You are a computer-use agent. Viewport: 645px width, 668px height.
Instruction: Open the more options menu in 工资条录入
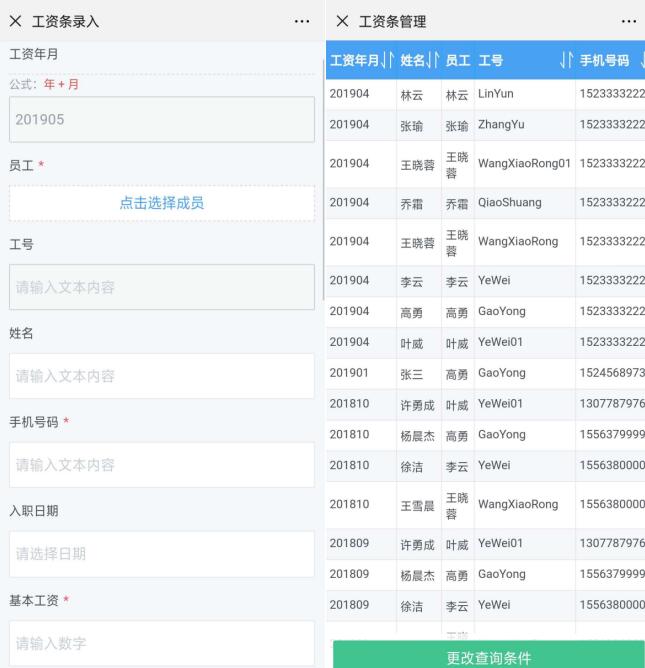coord(302,21)
